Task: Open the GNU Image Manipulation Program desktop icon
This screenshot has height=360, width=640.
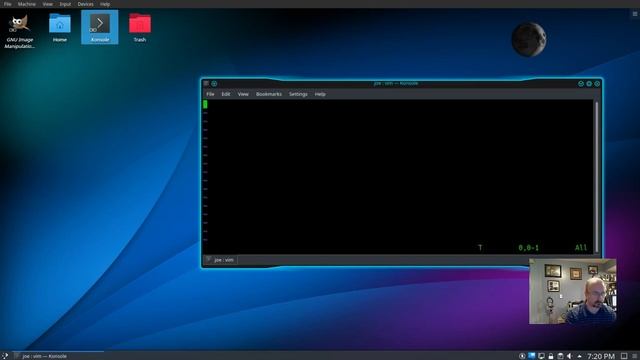Action: point(19,31)
